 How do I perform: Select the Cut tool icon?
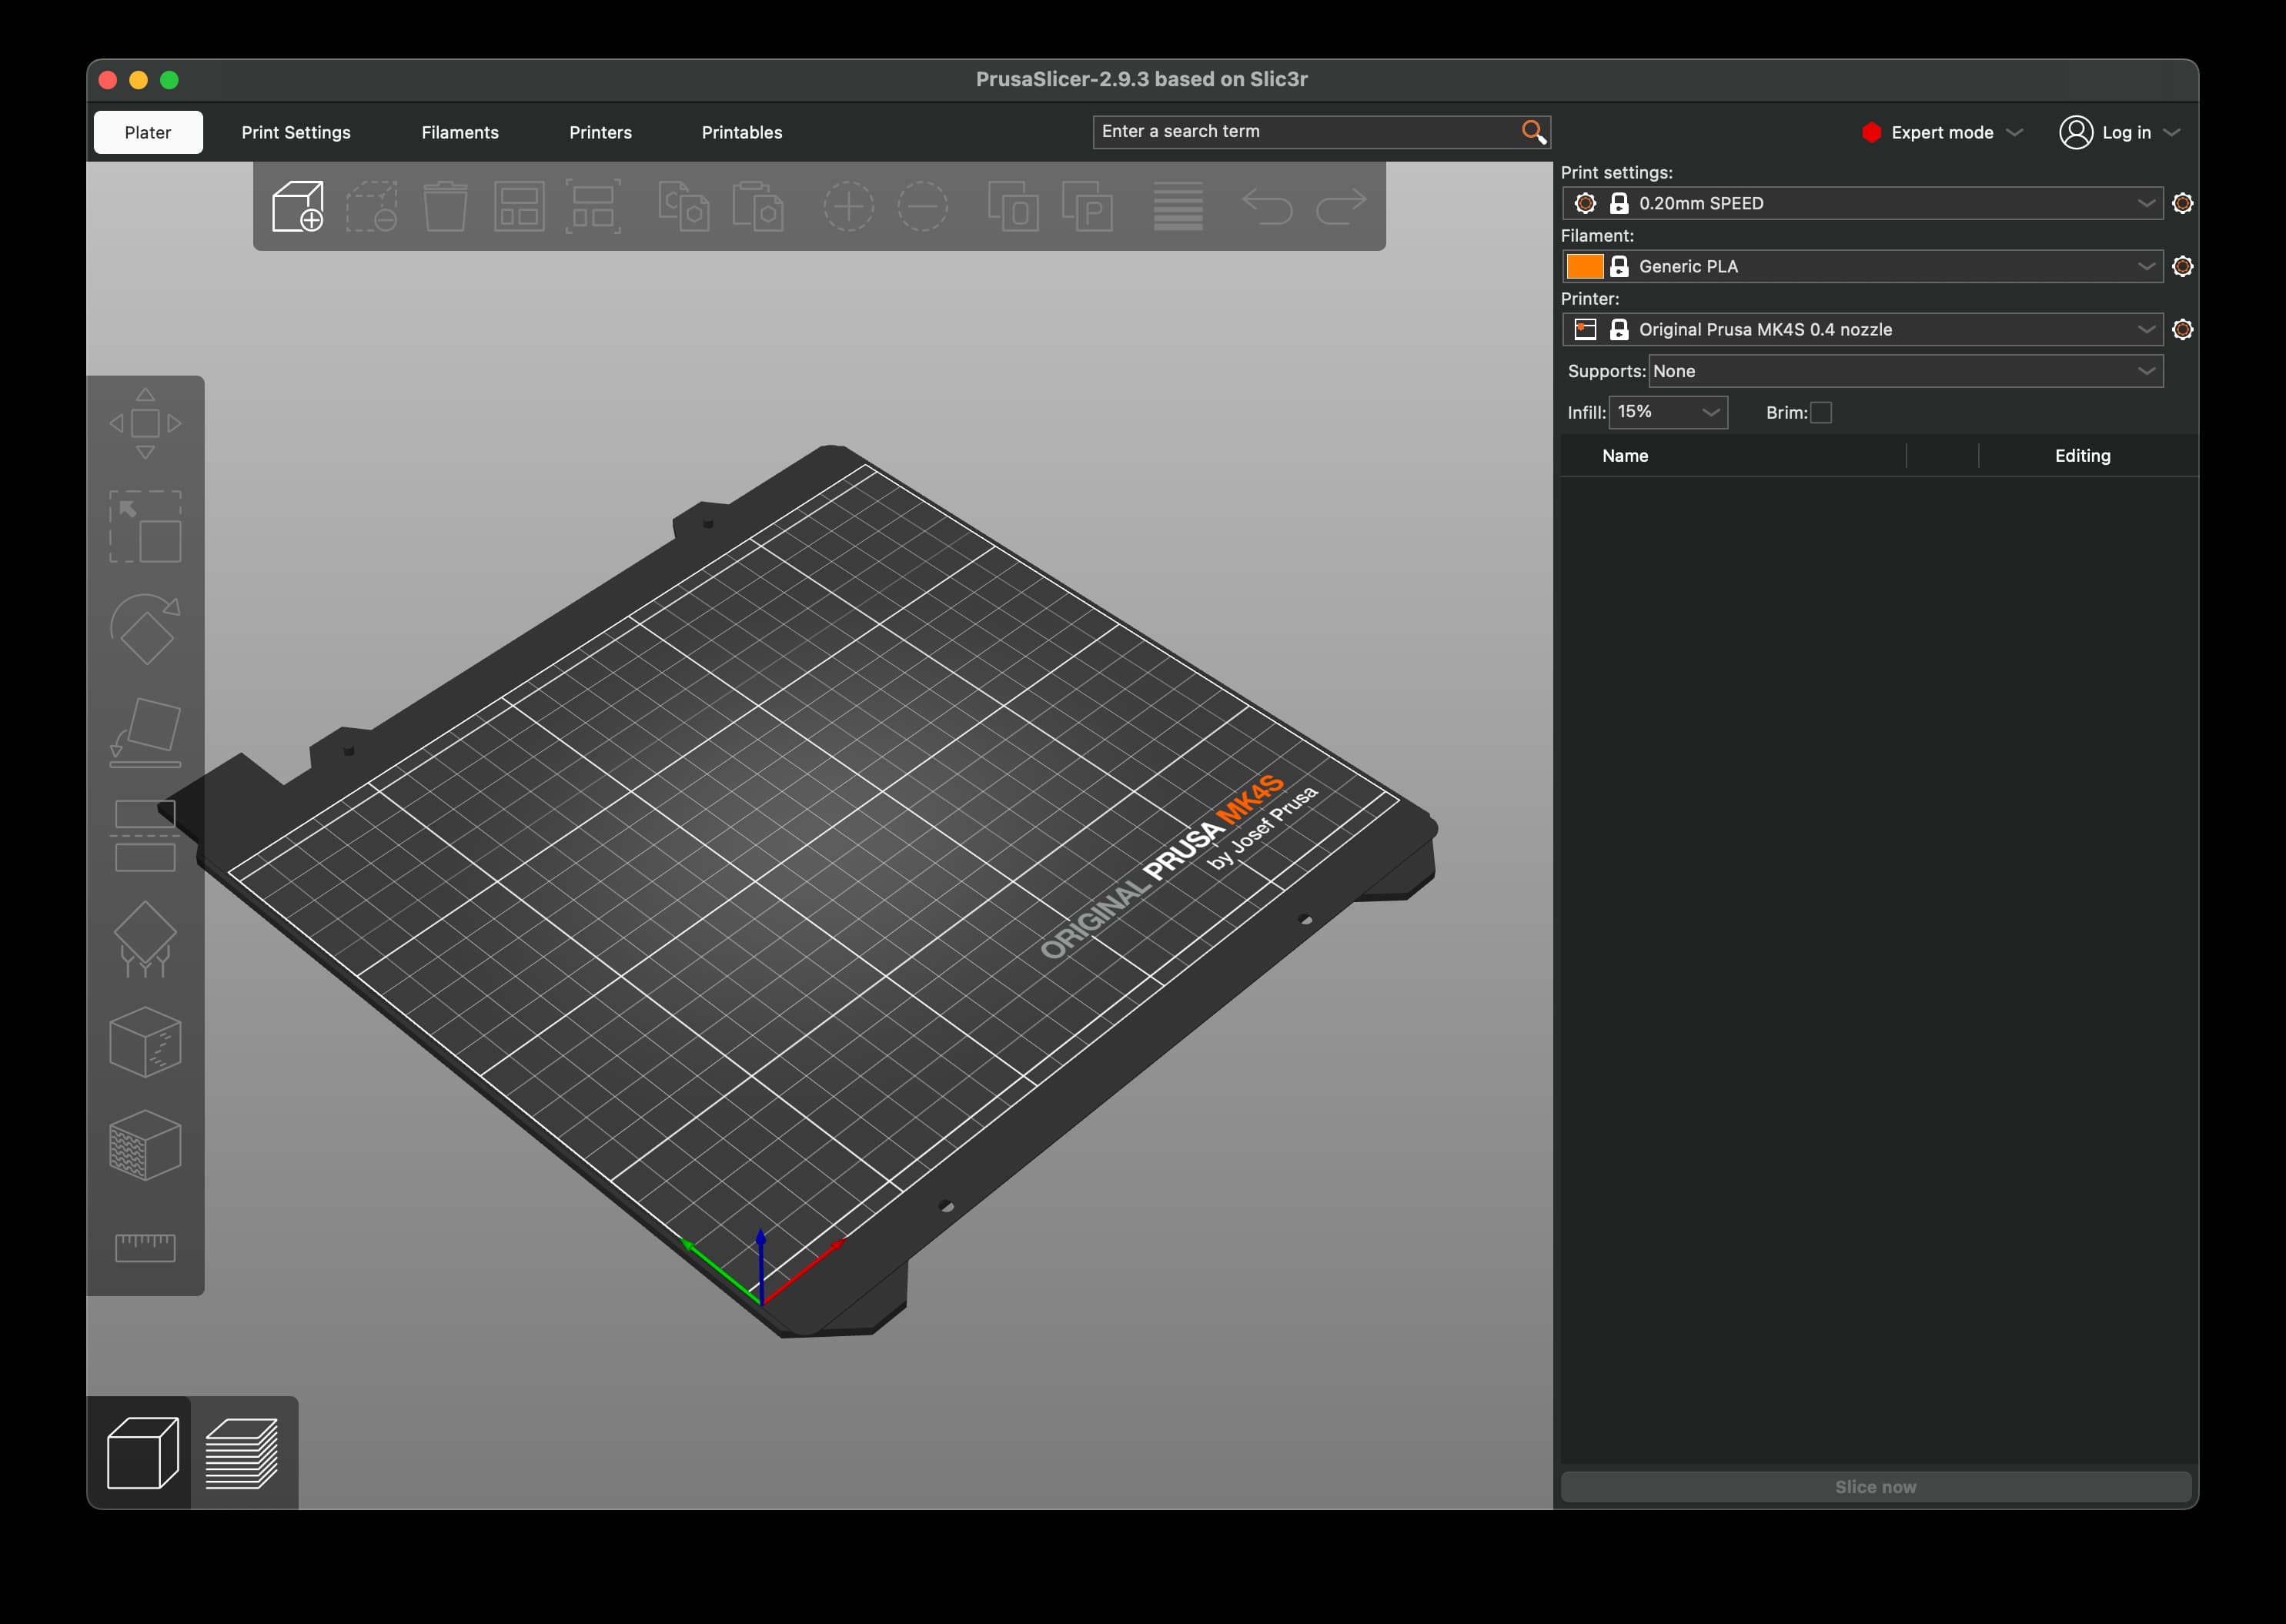coord(145,836)
